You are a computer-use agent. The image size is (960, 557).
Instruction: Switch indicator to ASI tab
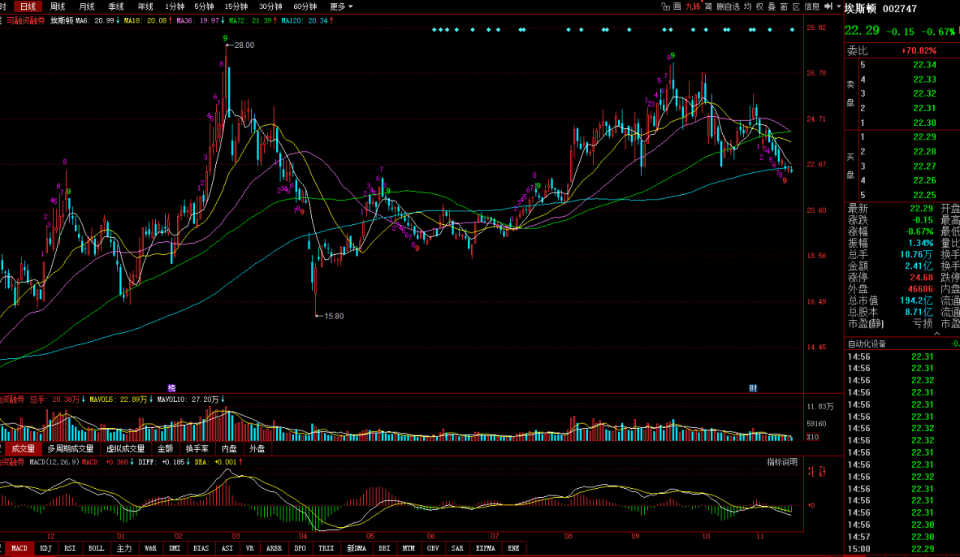click(x=227, y=548)
